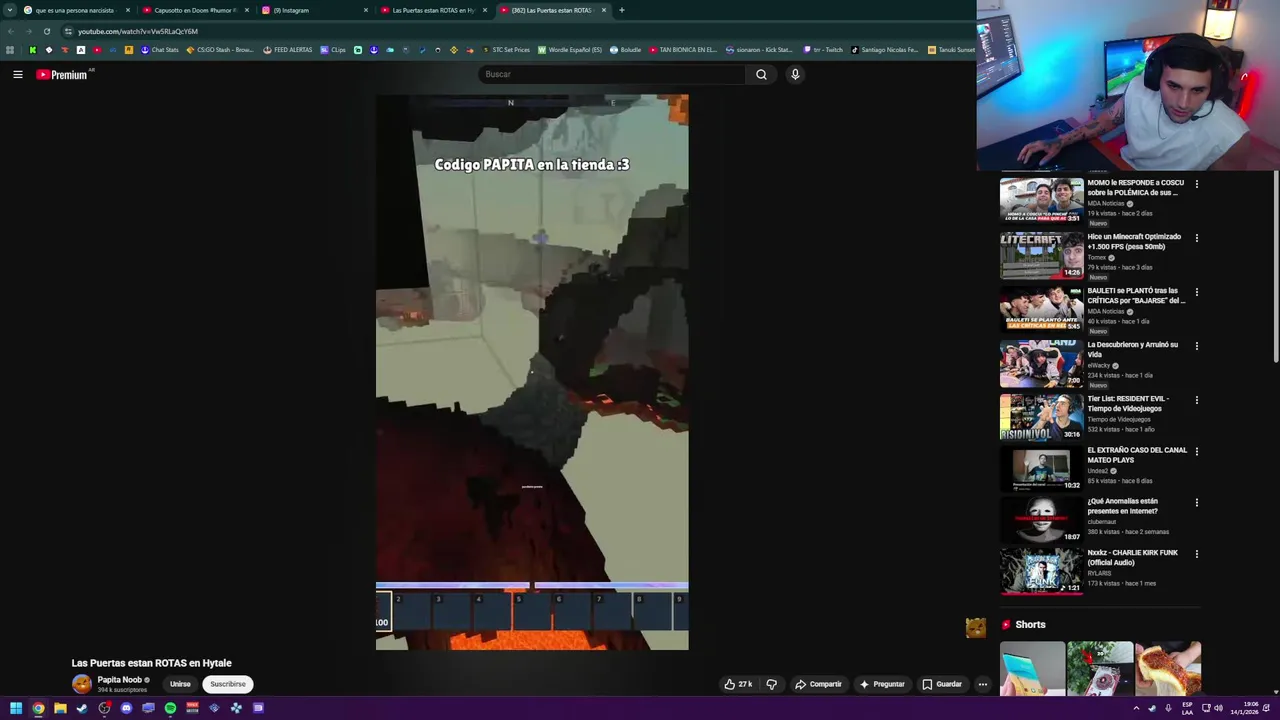Open a new Chrome tab
This screenshot has width=1280, height=720.
pos(621,10)
